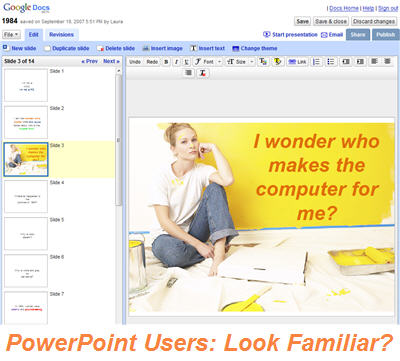Click the Redo button

click(152, 62)
